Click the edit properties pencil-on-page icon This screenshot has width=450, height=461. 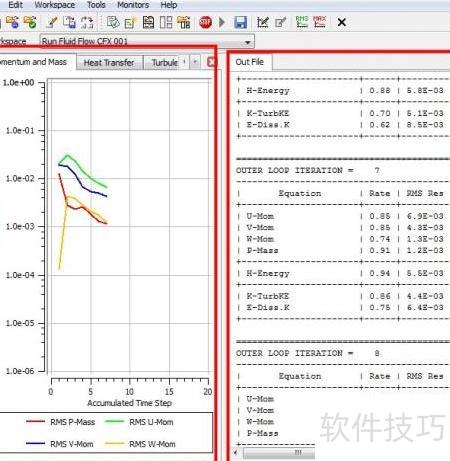(280, 22)
